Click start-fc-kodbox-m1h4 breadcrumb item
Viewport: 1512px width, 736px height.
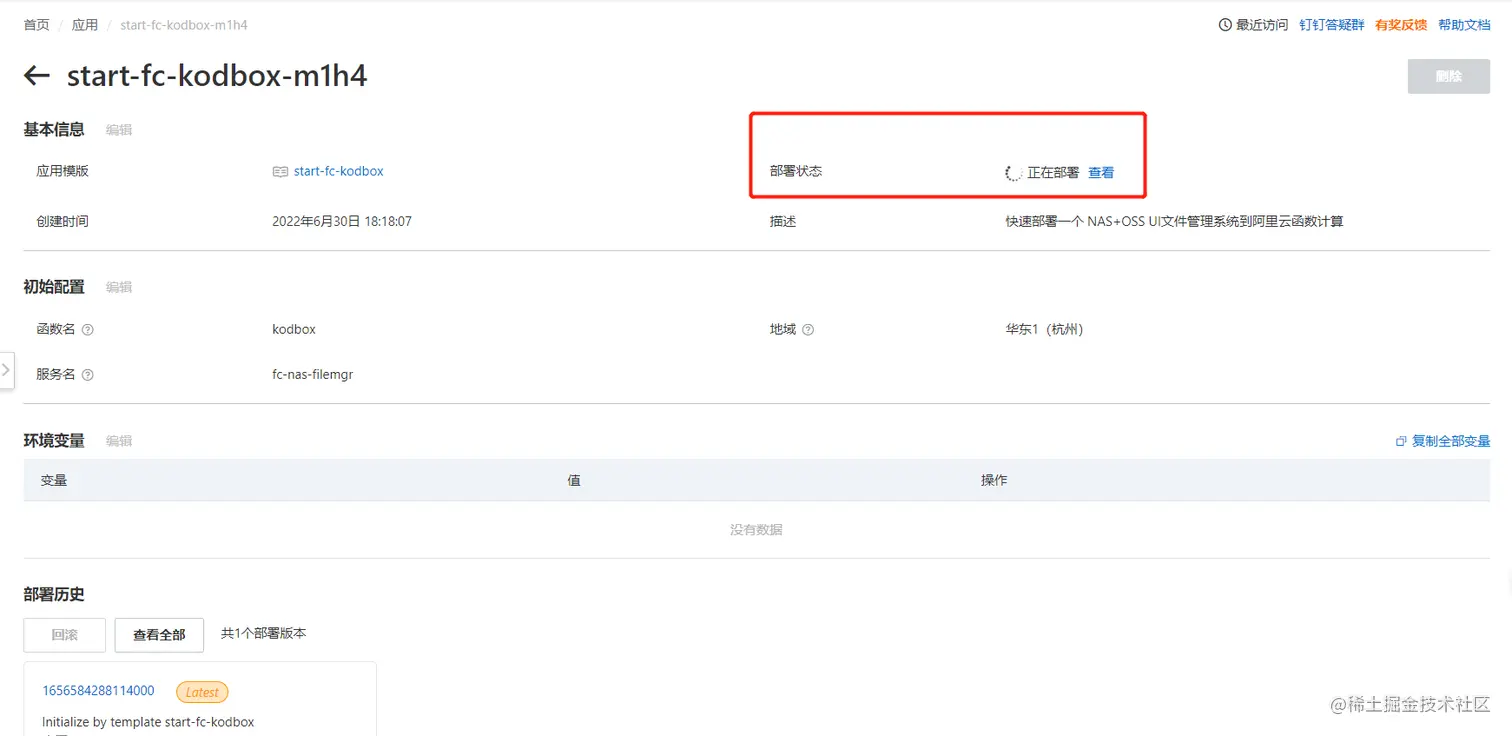tap(184, 25)
